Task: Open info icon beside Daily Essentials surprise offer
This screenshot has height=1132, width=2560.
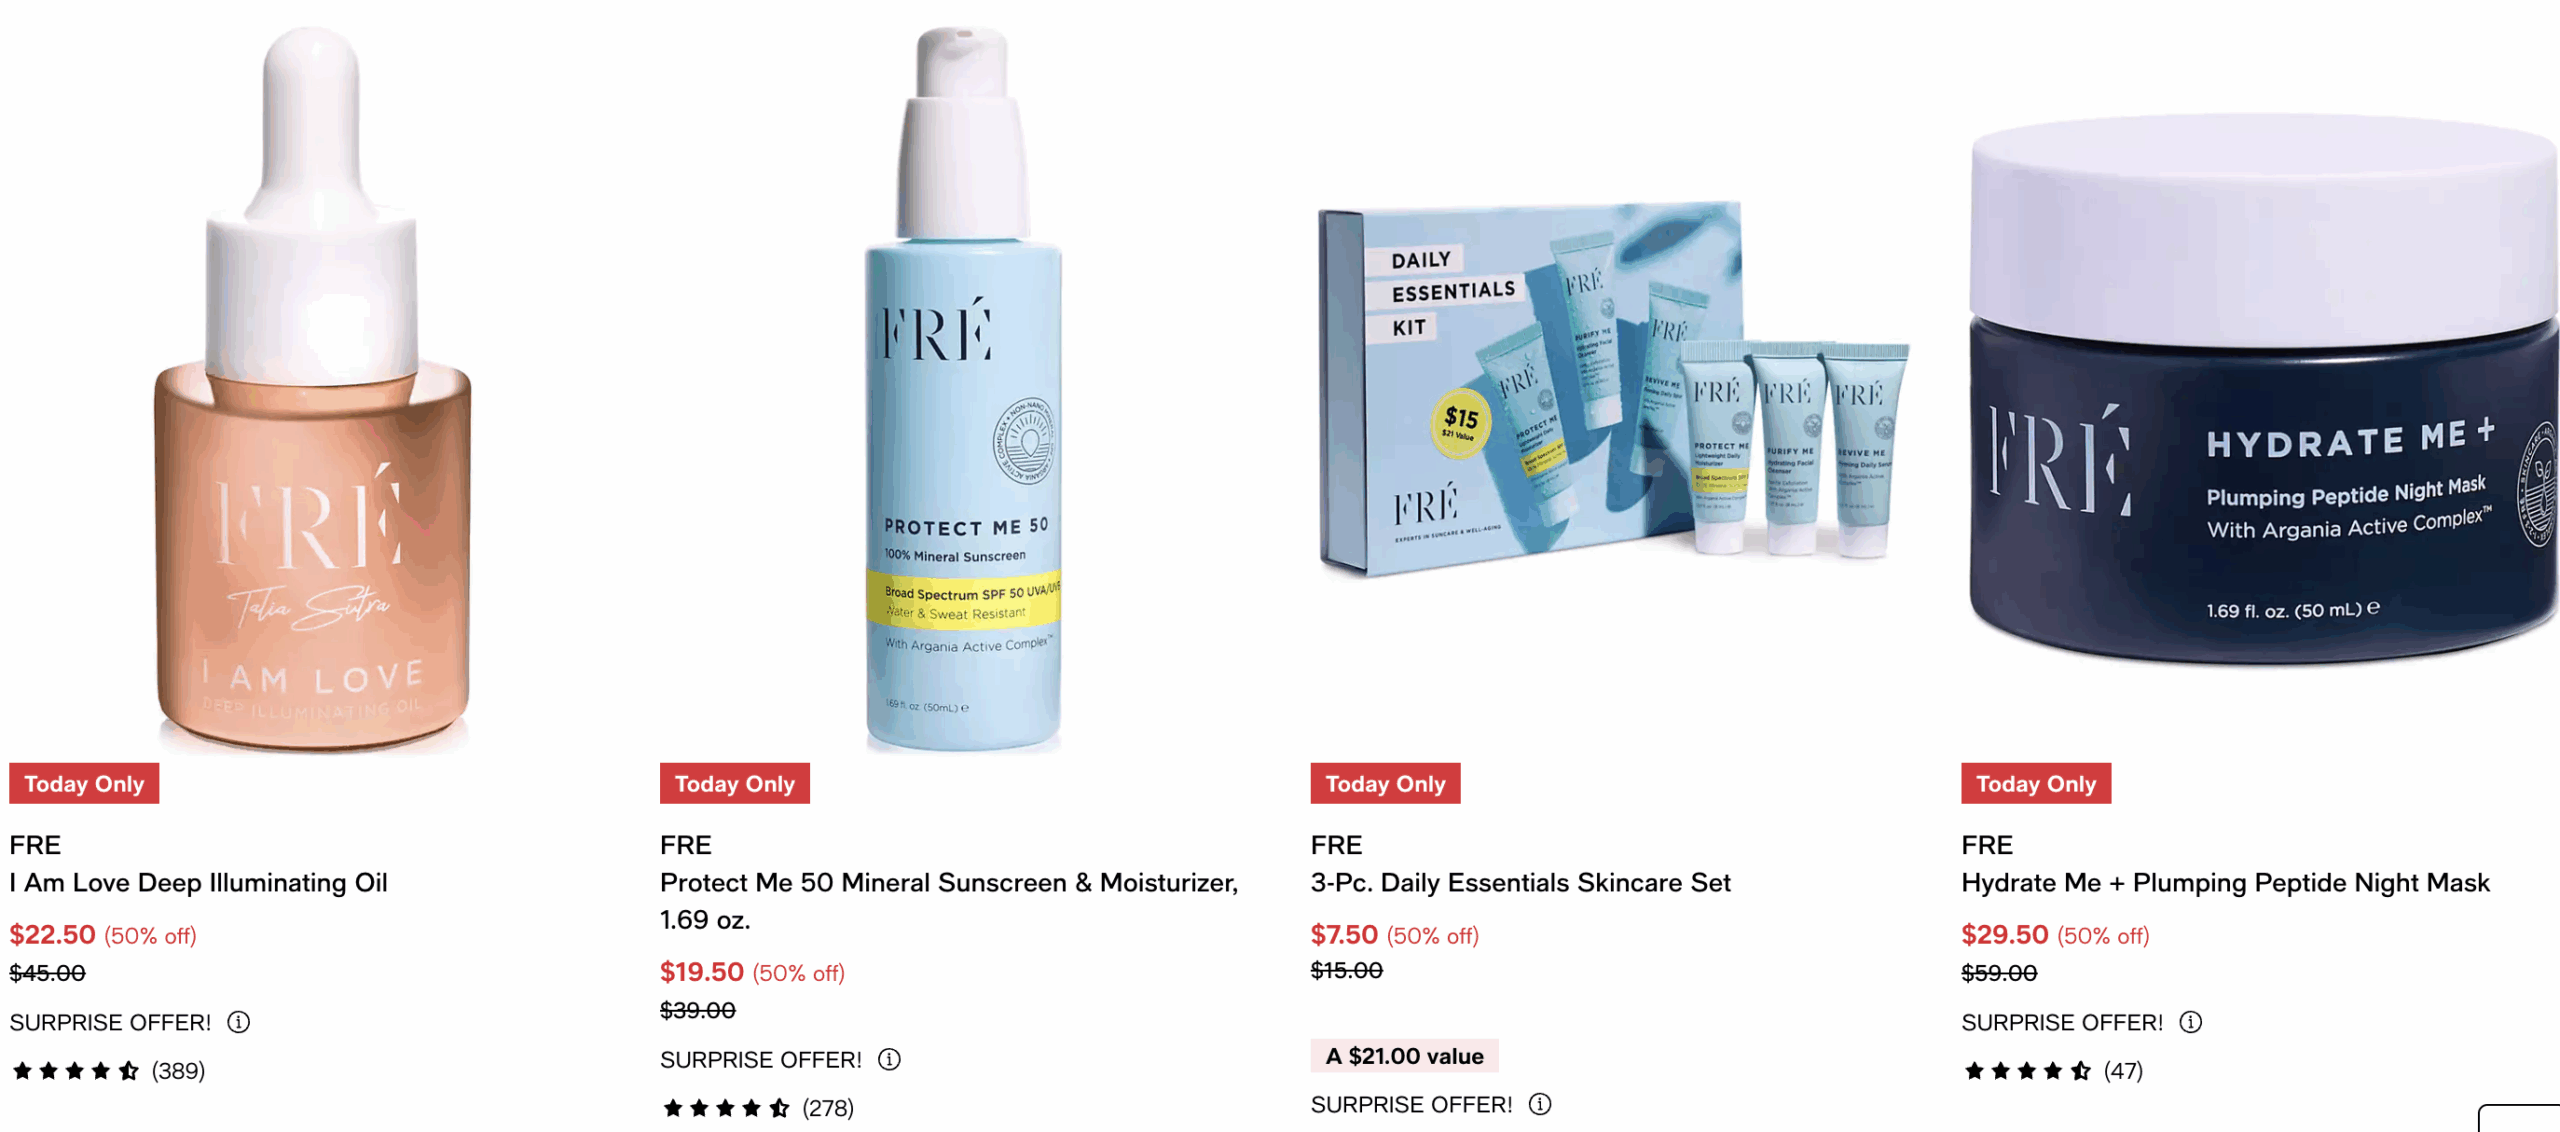Action: [x=1540, y=1104]
